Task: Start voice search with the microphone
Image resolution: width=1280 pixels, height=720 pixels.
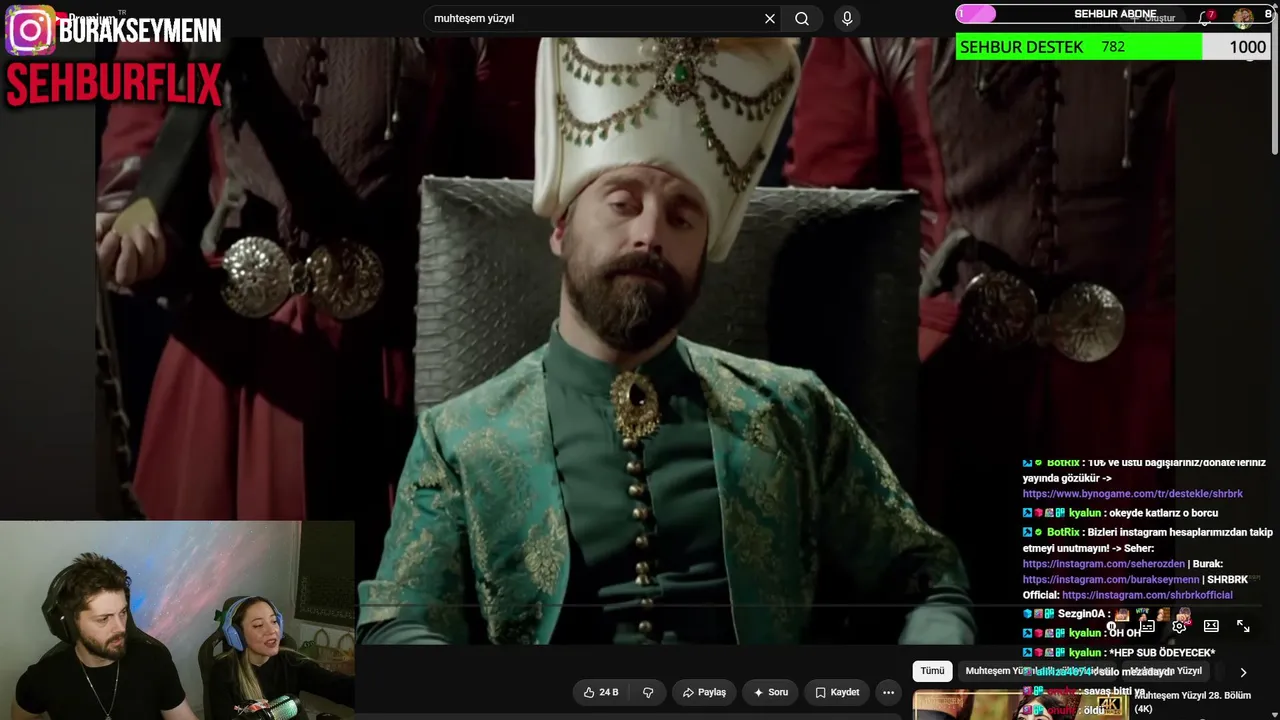Action: 847,19
